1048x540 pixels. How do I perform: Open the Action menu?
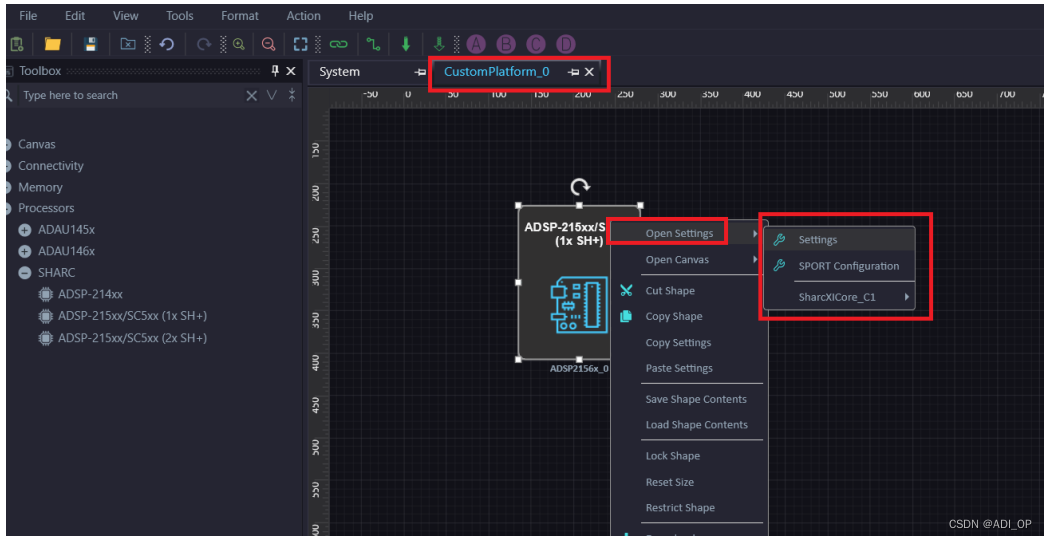(x=303, y=15)
